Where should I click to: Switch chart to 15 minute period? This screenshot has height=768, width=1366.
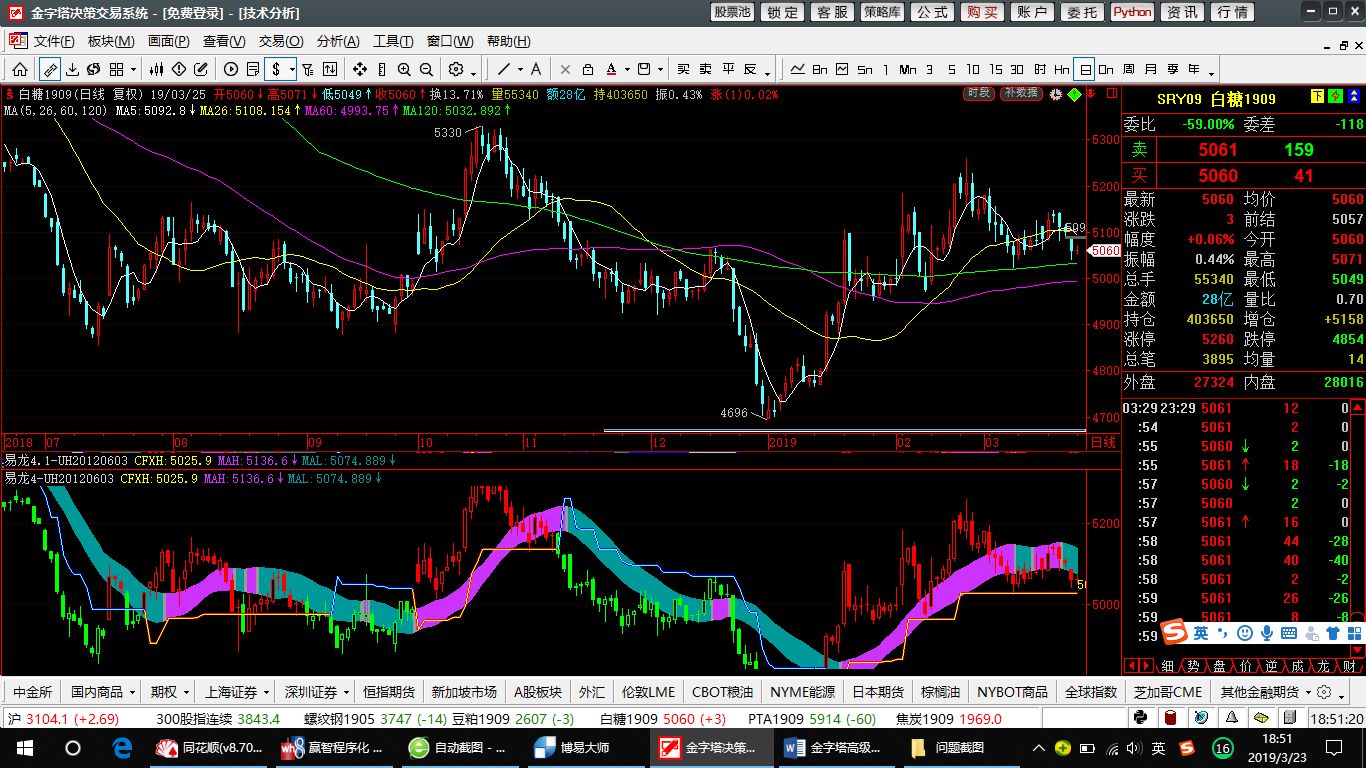995,69
